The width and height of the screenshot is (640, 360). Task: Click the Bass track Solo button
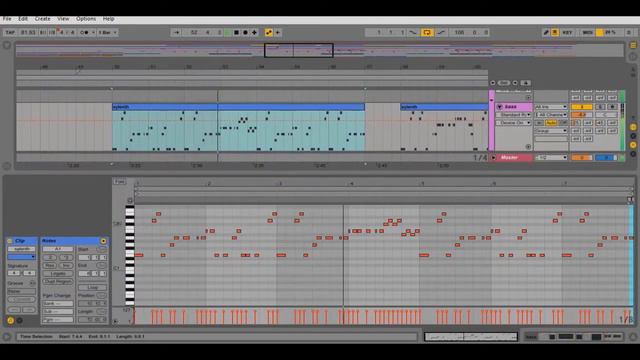600,107
